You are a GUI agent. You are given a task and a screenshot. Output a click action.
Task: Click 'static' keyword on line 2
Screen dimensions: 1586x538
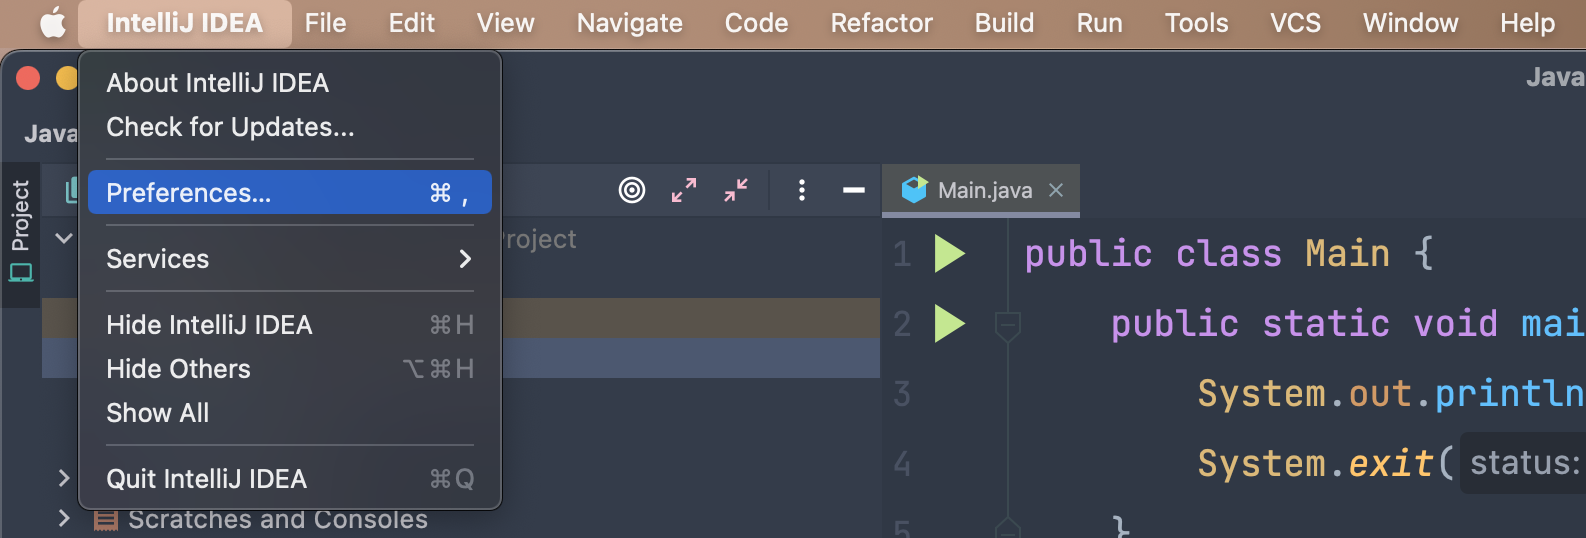click(1326, 324)
